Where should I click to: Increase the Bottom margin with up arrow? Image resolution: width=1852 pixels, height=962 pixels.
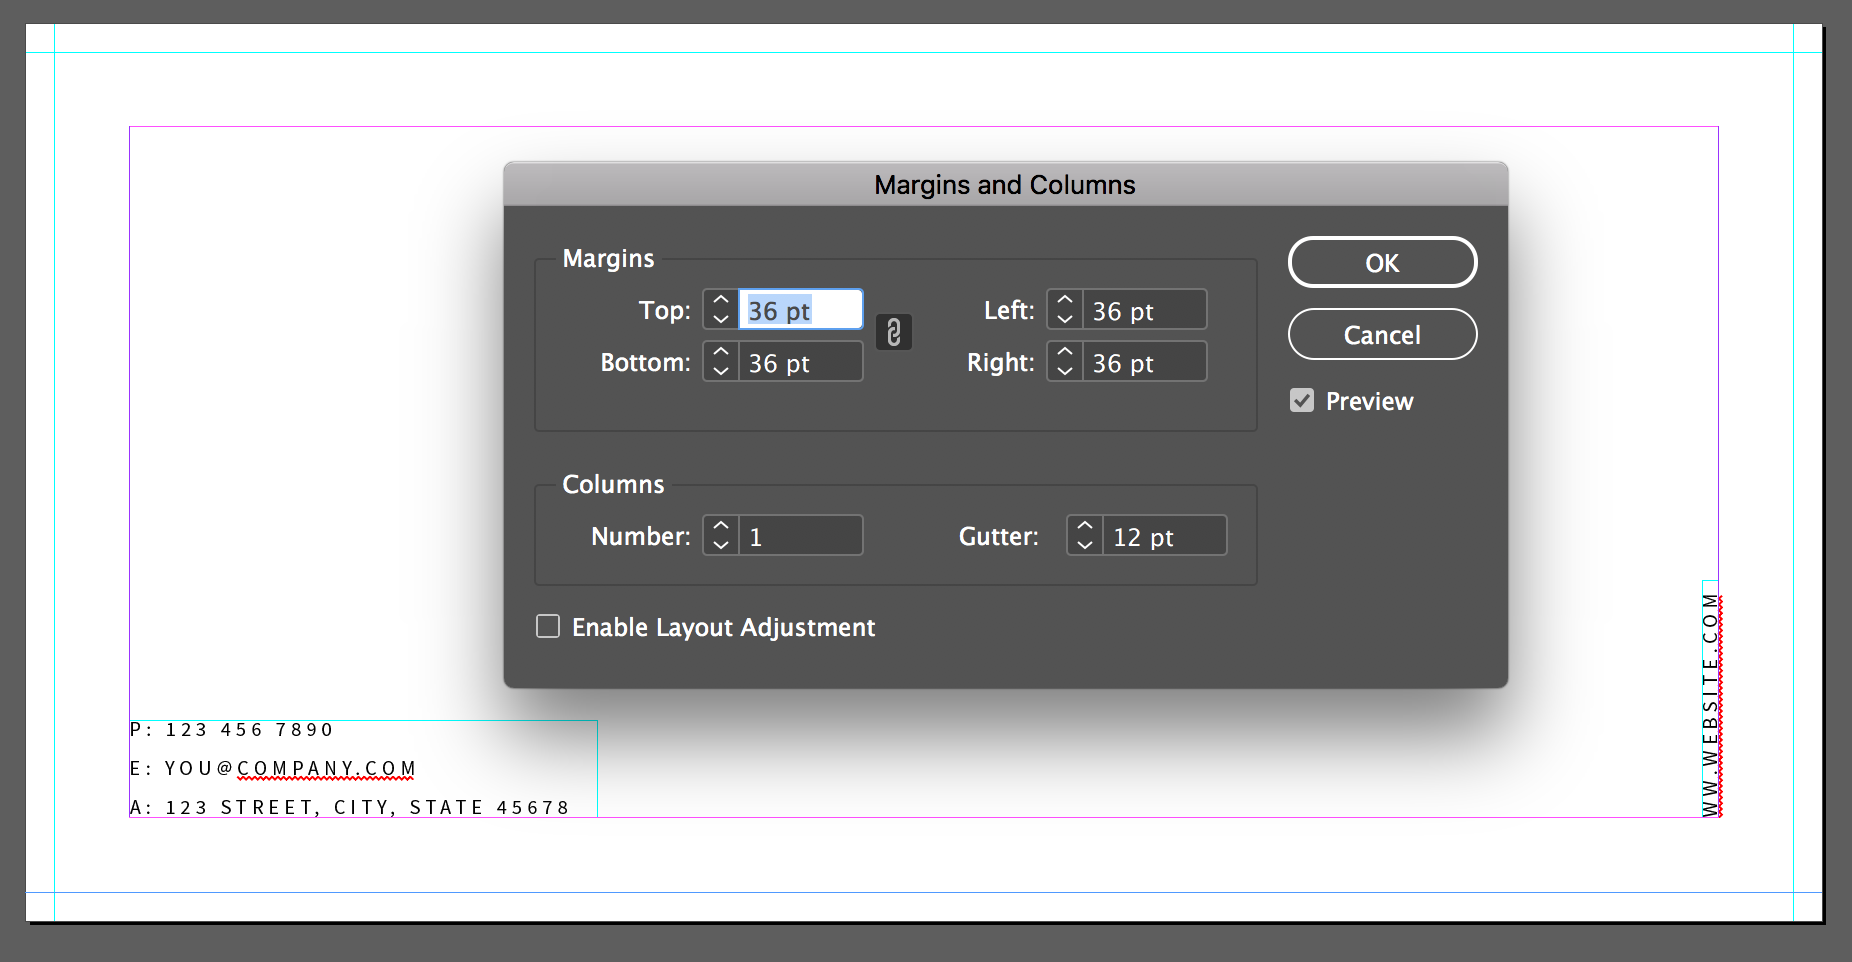(721, 352)
